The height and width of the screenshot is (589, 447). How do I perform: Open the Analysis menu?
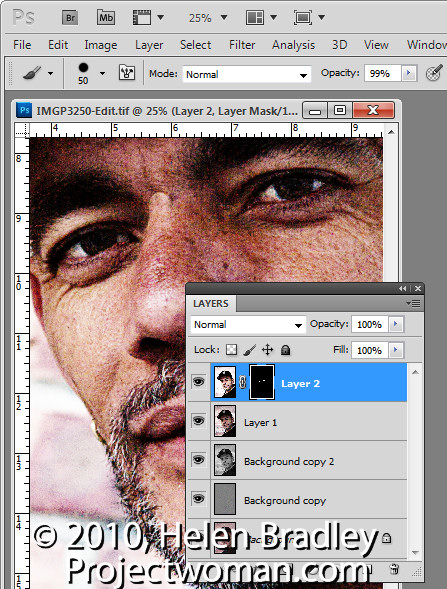pyautogui.click(x=293, y=45)
